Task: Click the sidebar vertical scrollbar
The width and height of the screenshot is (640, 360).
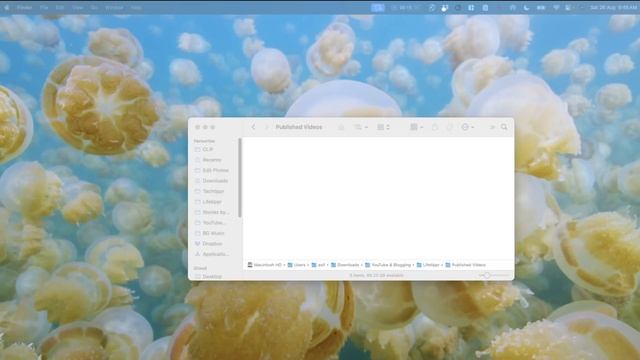Action: click(x=240, y=178)
